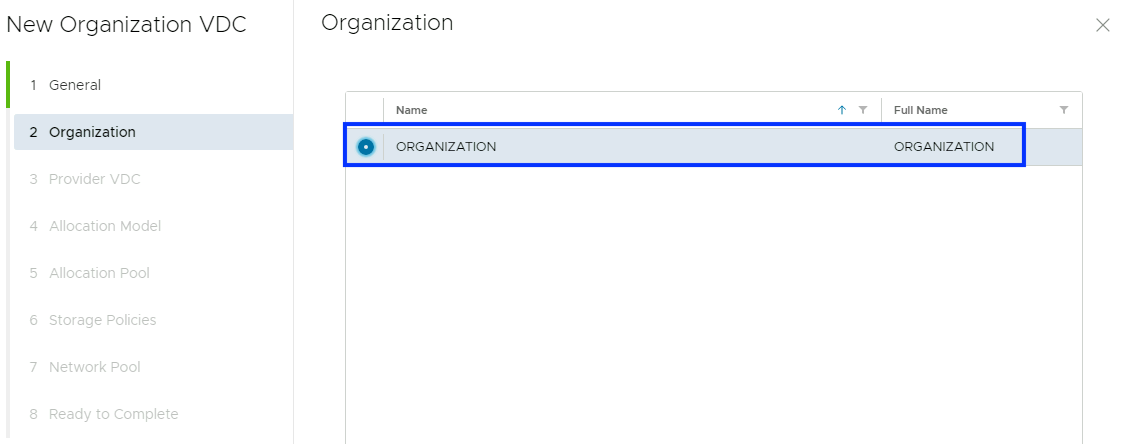Viewport: 1125px width, 444px height.
Task: Select the ORGANIZATION radio button
Action: tap(365, 147)
